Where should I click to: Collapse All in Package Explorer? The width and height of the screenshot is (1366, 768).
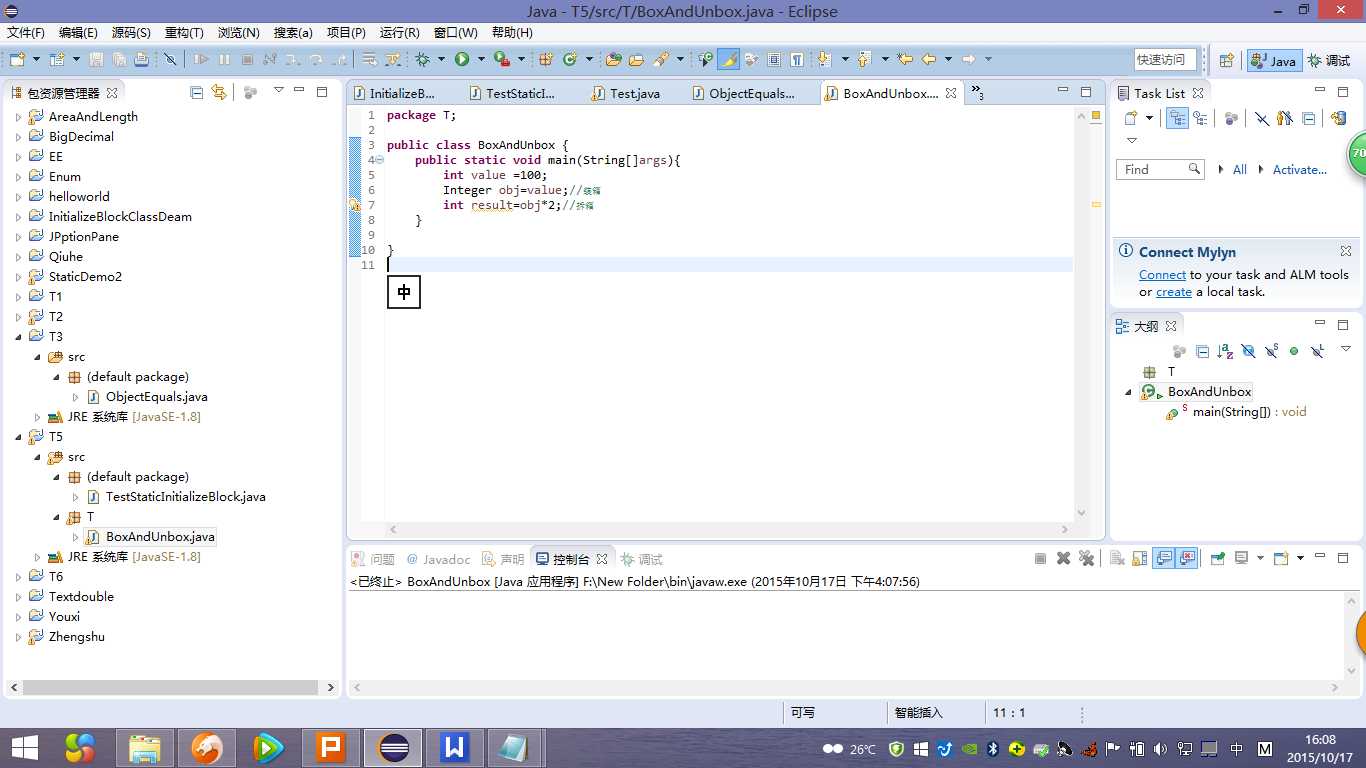point(196,92)
